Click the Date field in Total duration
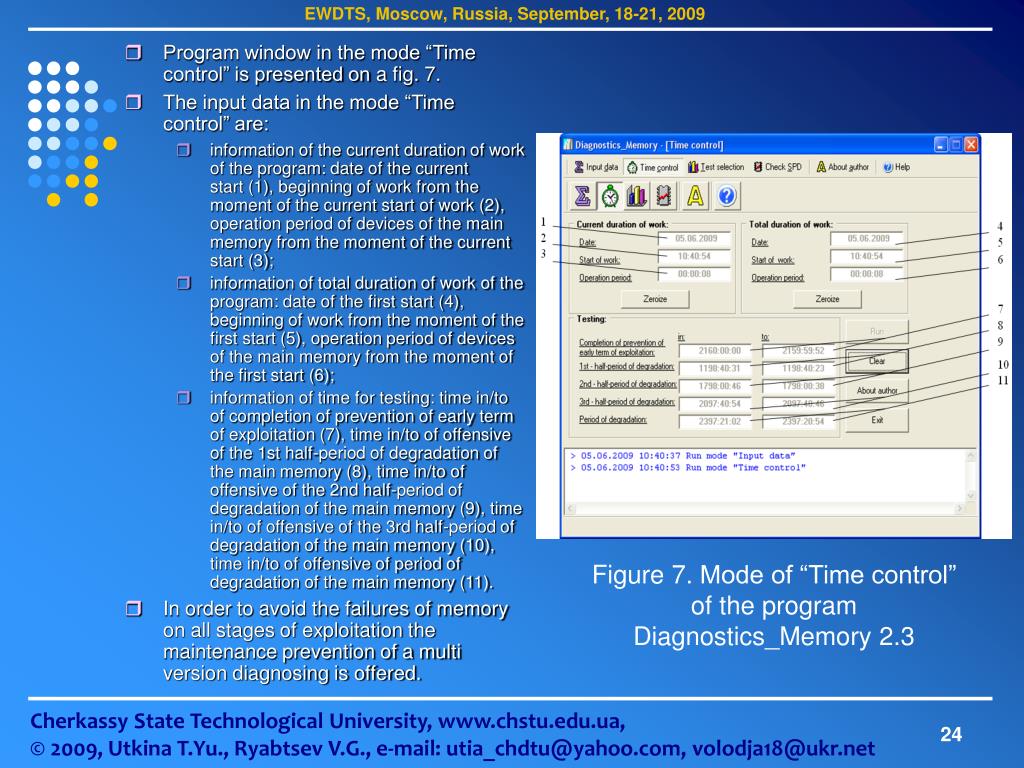The image size is (1024, 768). [867, 238]
